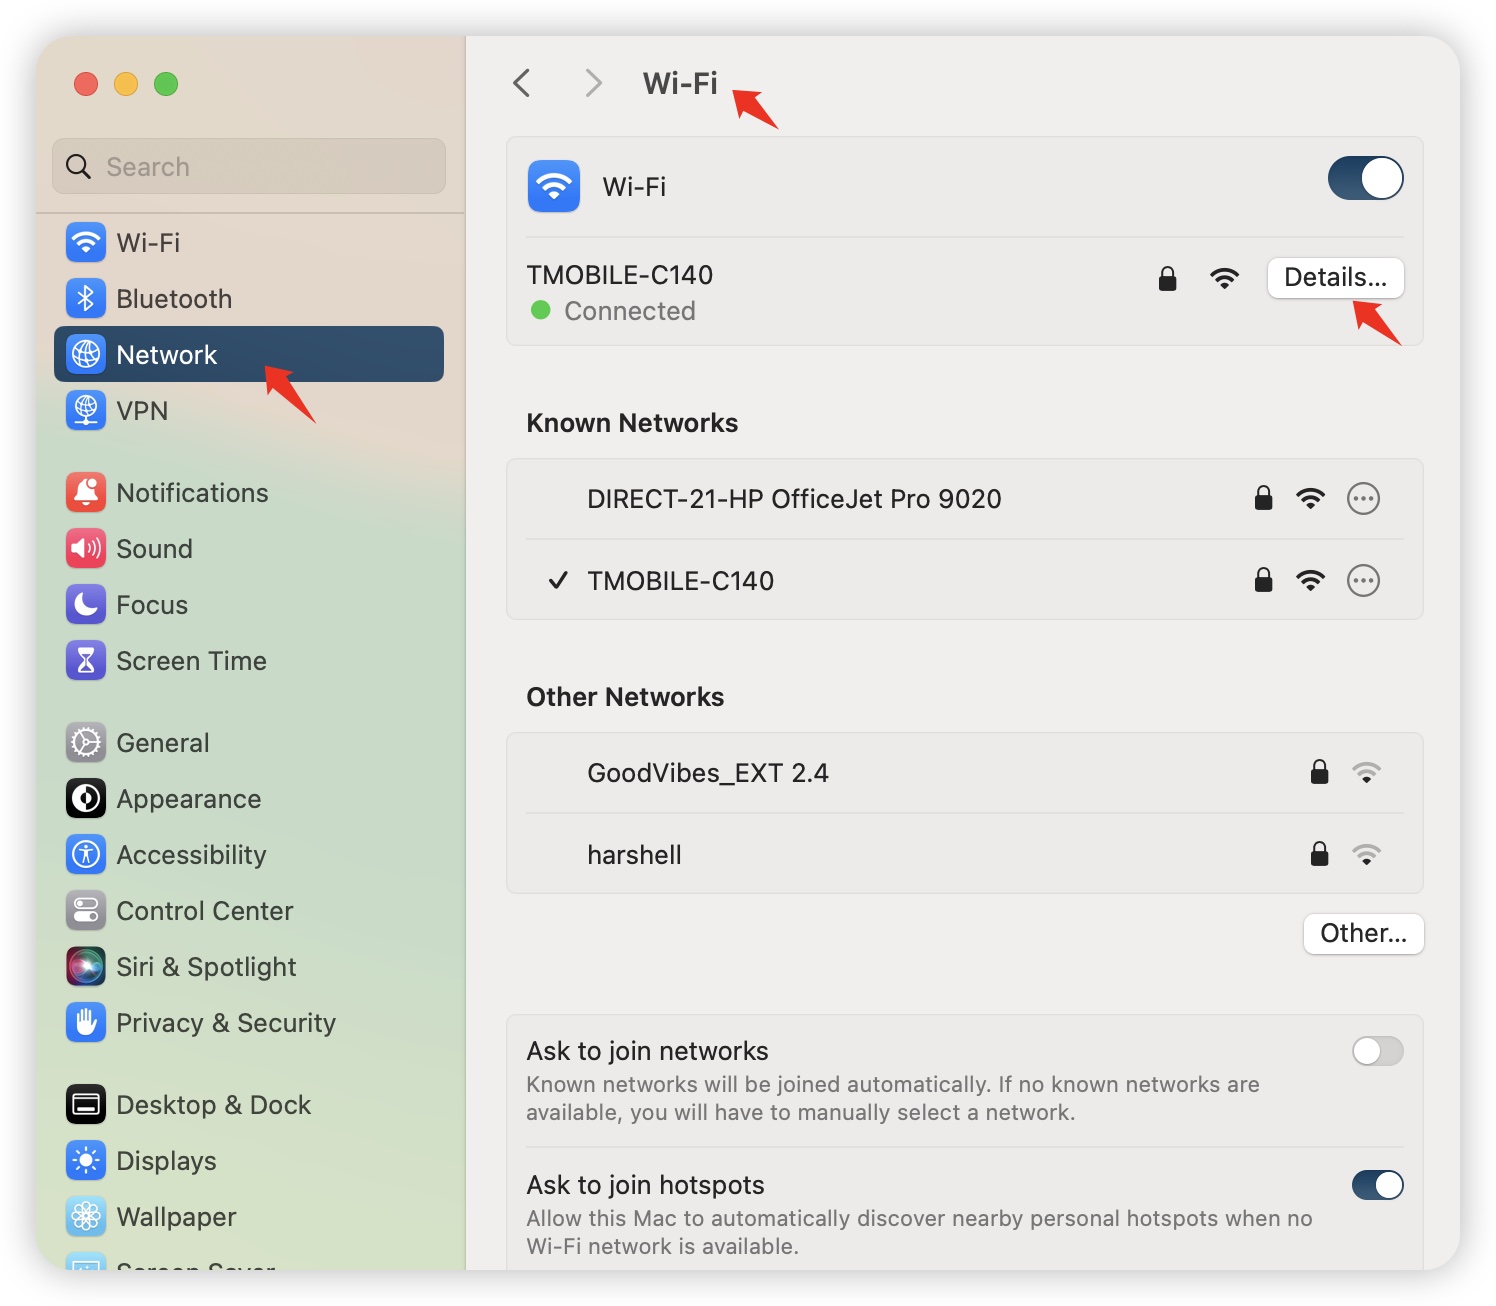The height and width of the screenshot is (1306, 1496).
Task: Click the Control Center icon
Action: pos(86,910)
